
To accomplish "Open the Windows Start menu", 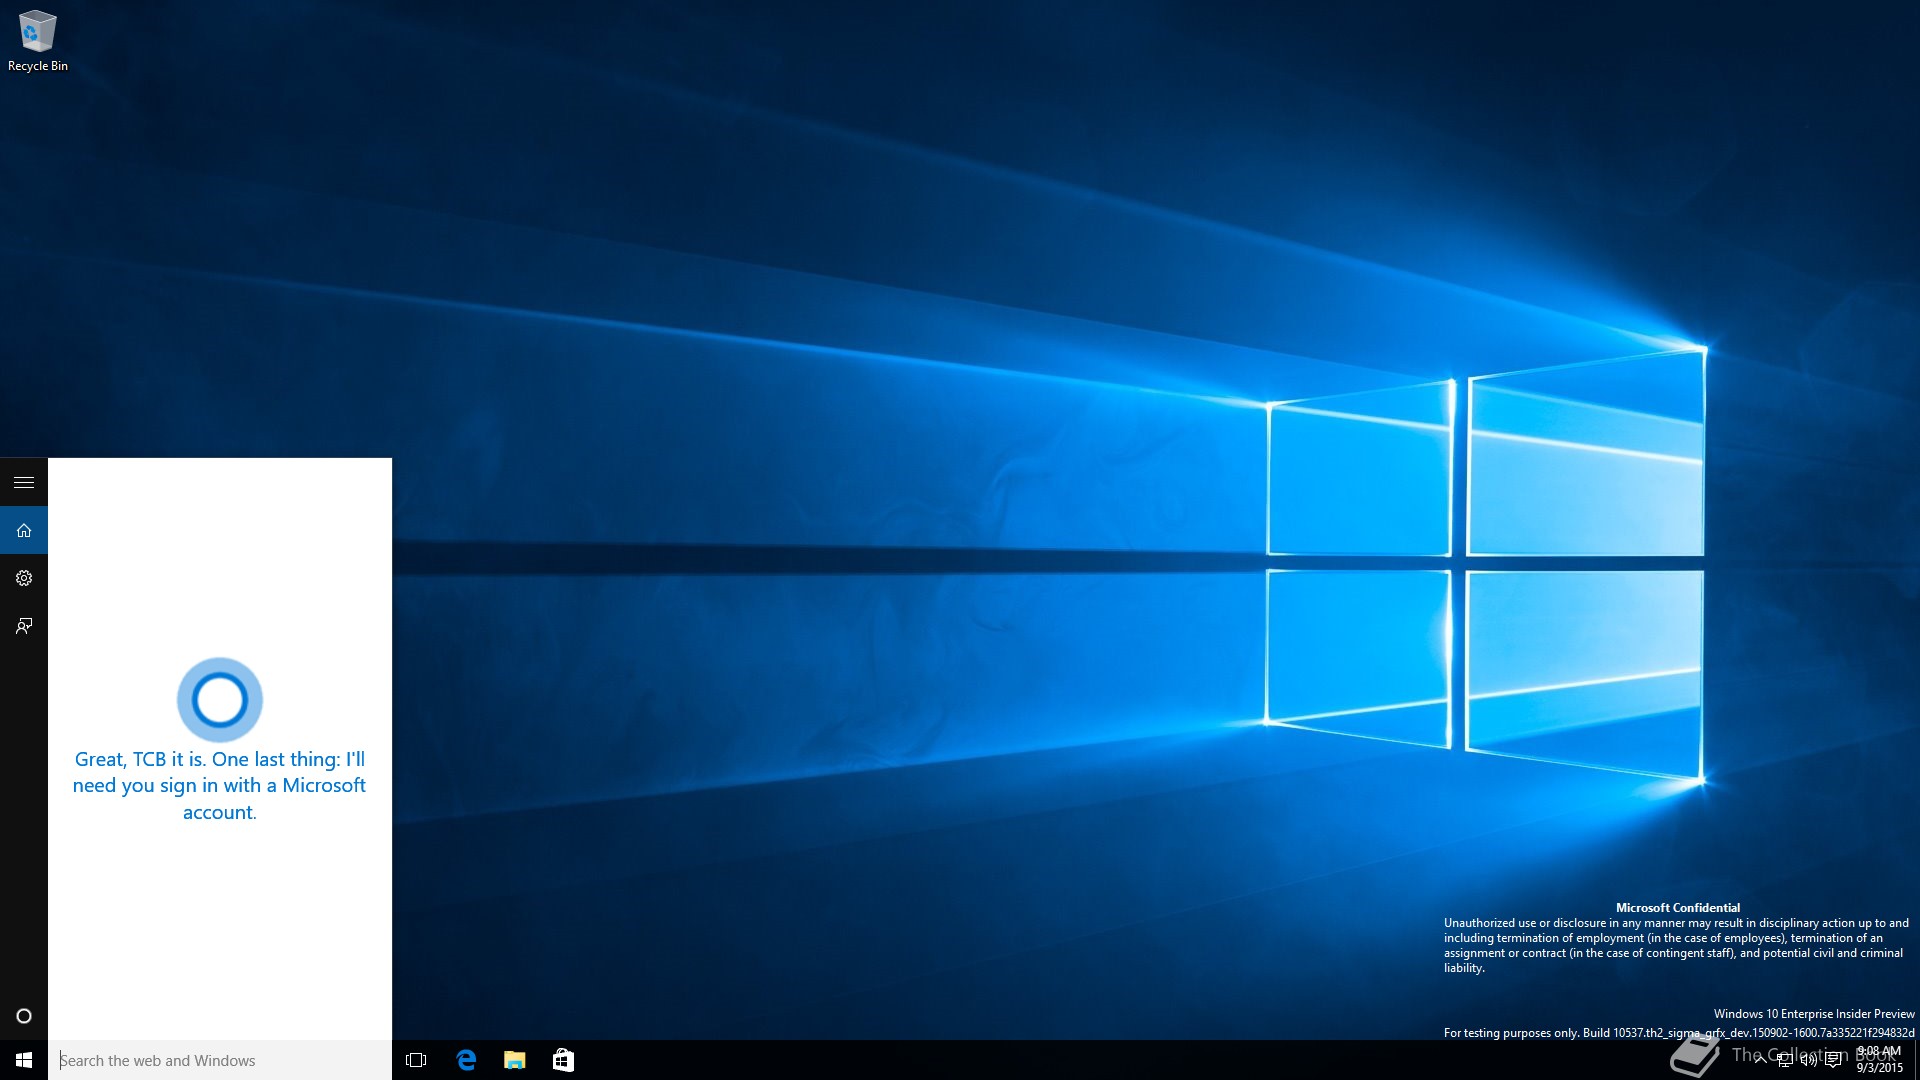I will pyautogui.click(x=24, y=1060).
